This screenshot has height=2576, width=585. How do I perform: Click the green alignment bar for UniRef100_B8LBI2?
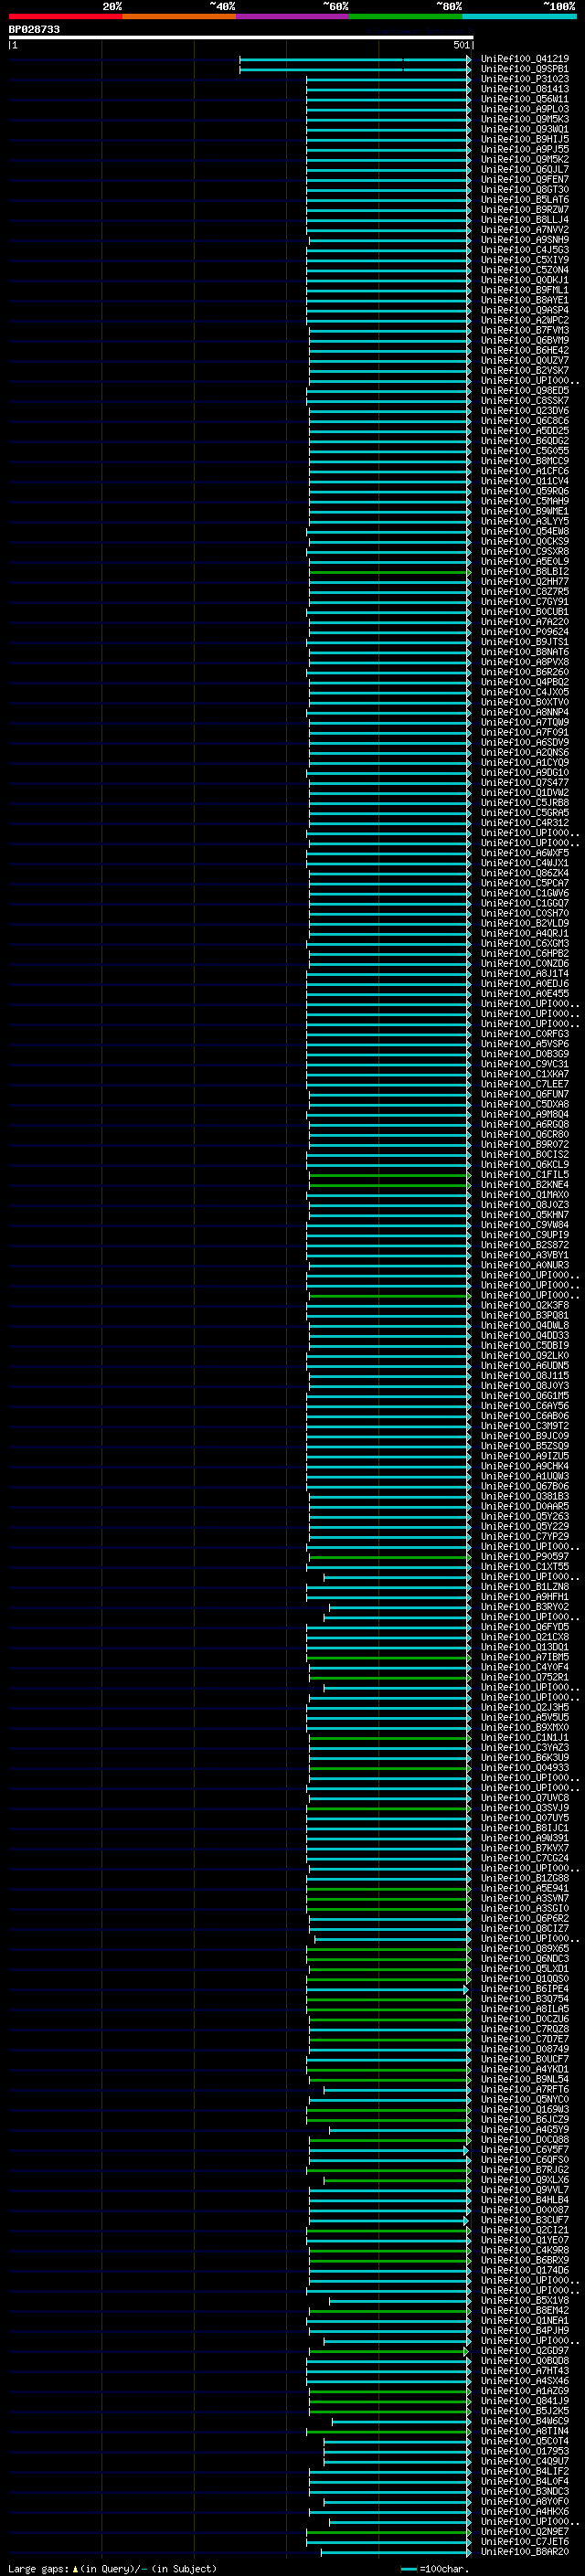pyautogui.click(x=389, y=572)
